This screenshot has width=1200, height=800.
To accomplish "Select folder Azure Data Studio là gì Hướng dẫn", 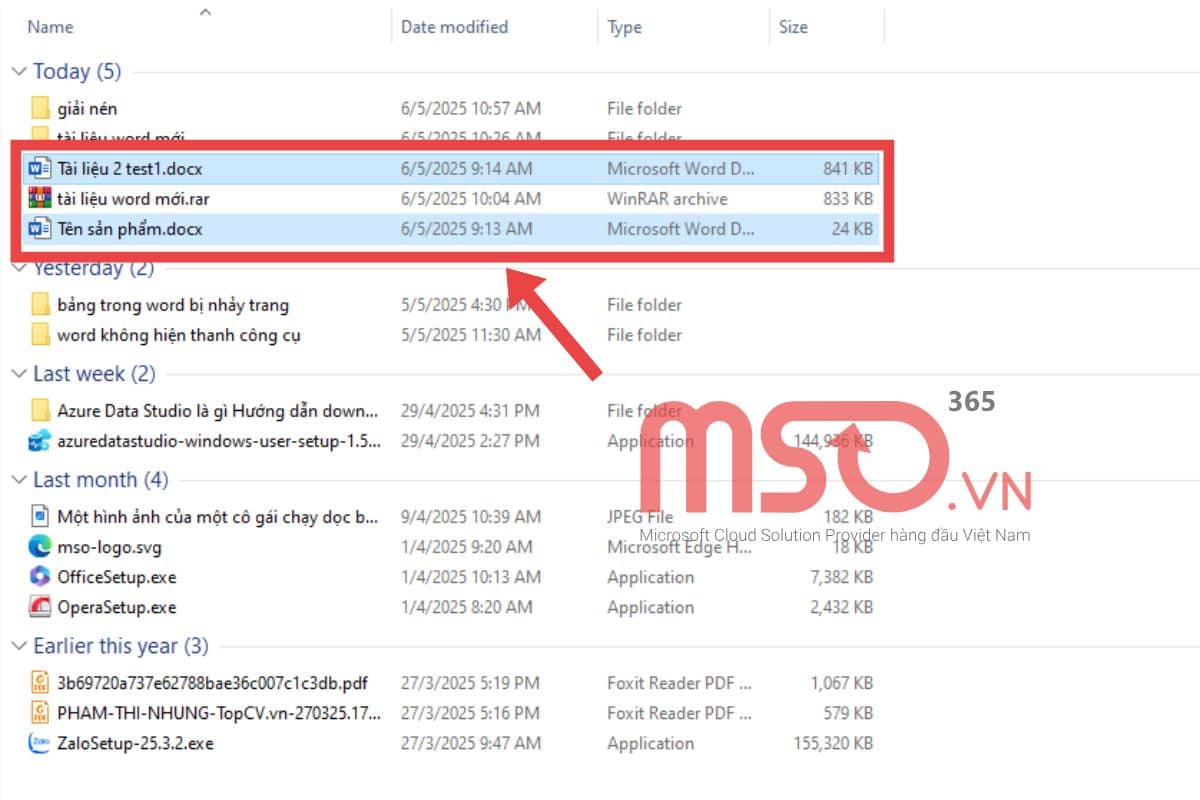I will (x=218, y=410).
